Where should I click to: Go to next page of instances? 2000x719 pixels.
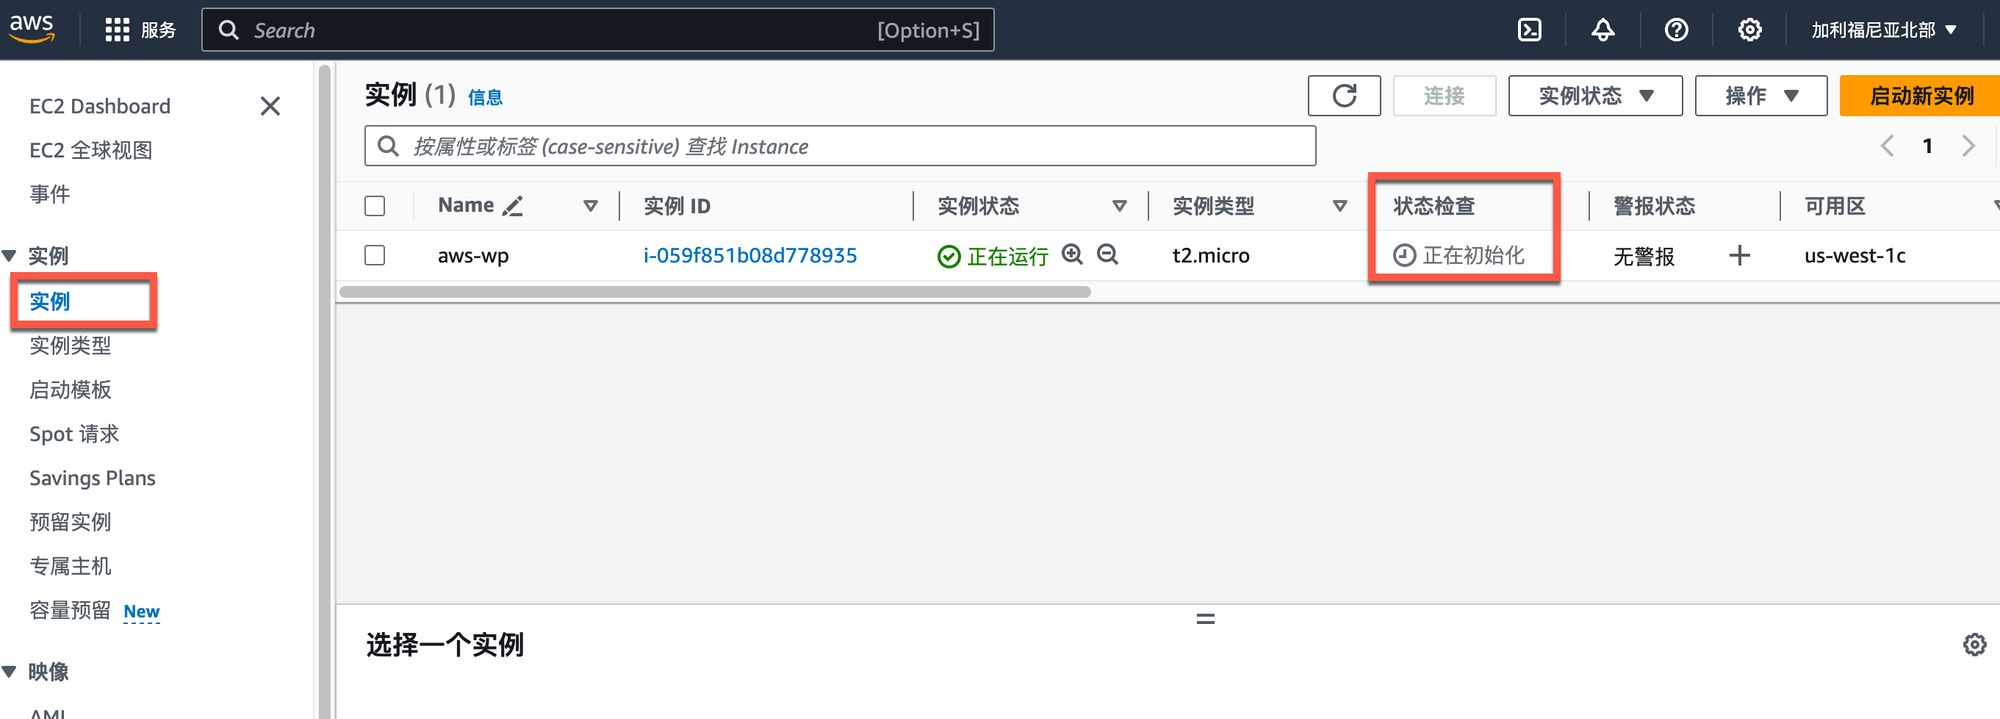click(1968, 146)
